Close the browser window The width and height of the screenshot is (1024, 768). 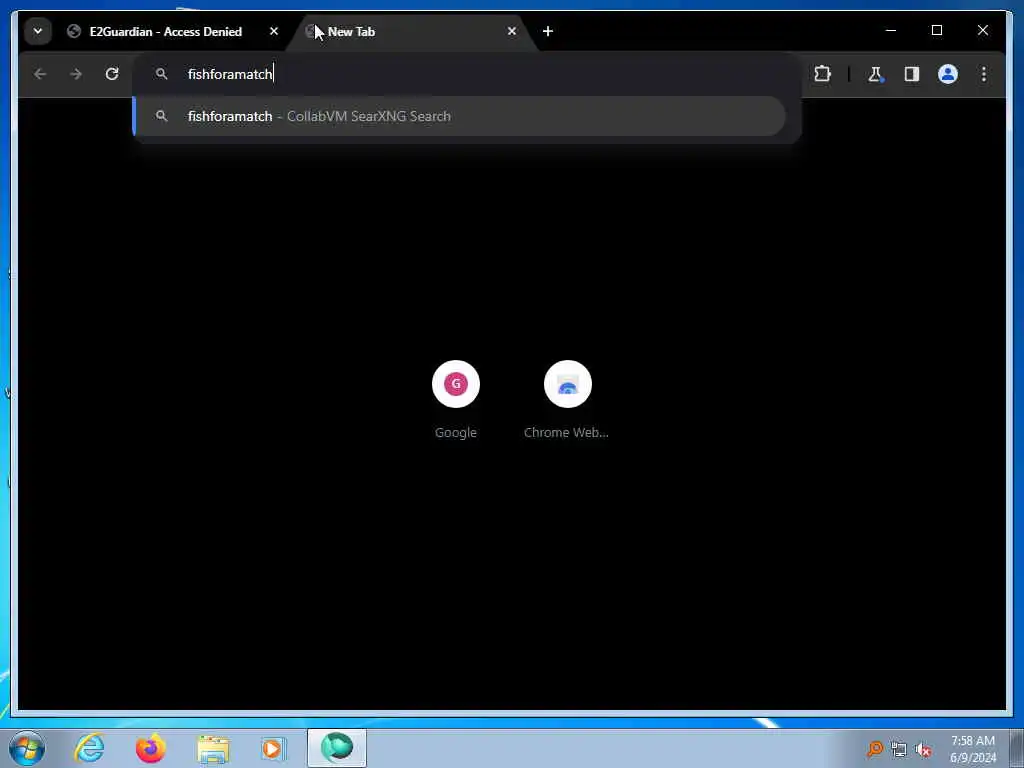[982, 30]
